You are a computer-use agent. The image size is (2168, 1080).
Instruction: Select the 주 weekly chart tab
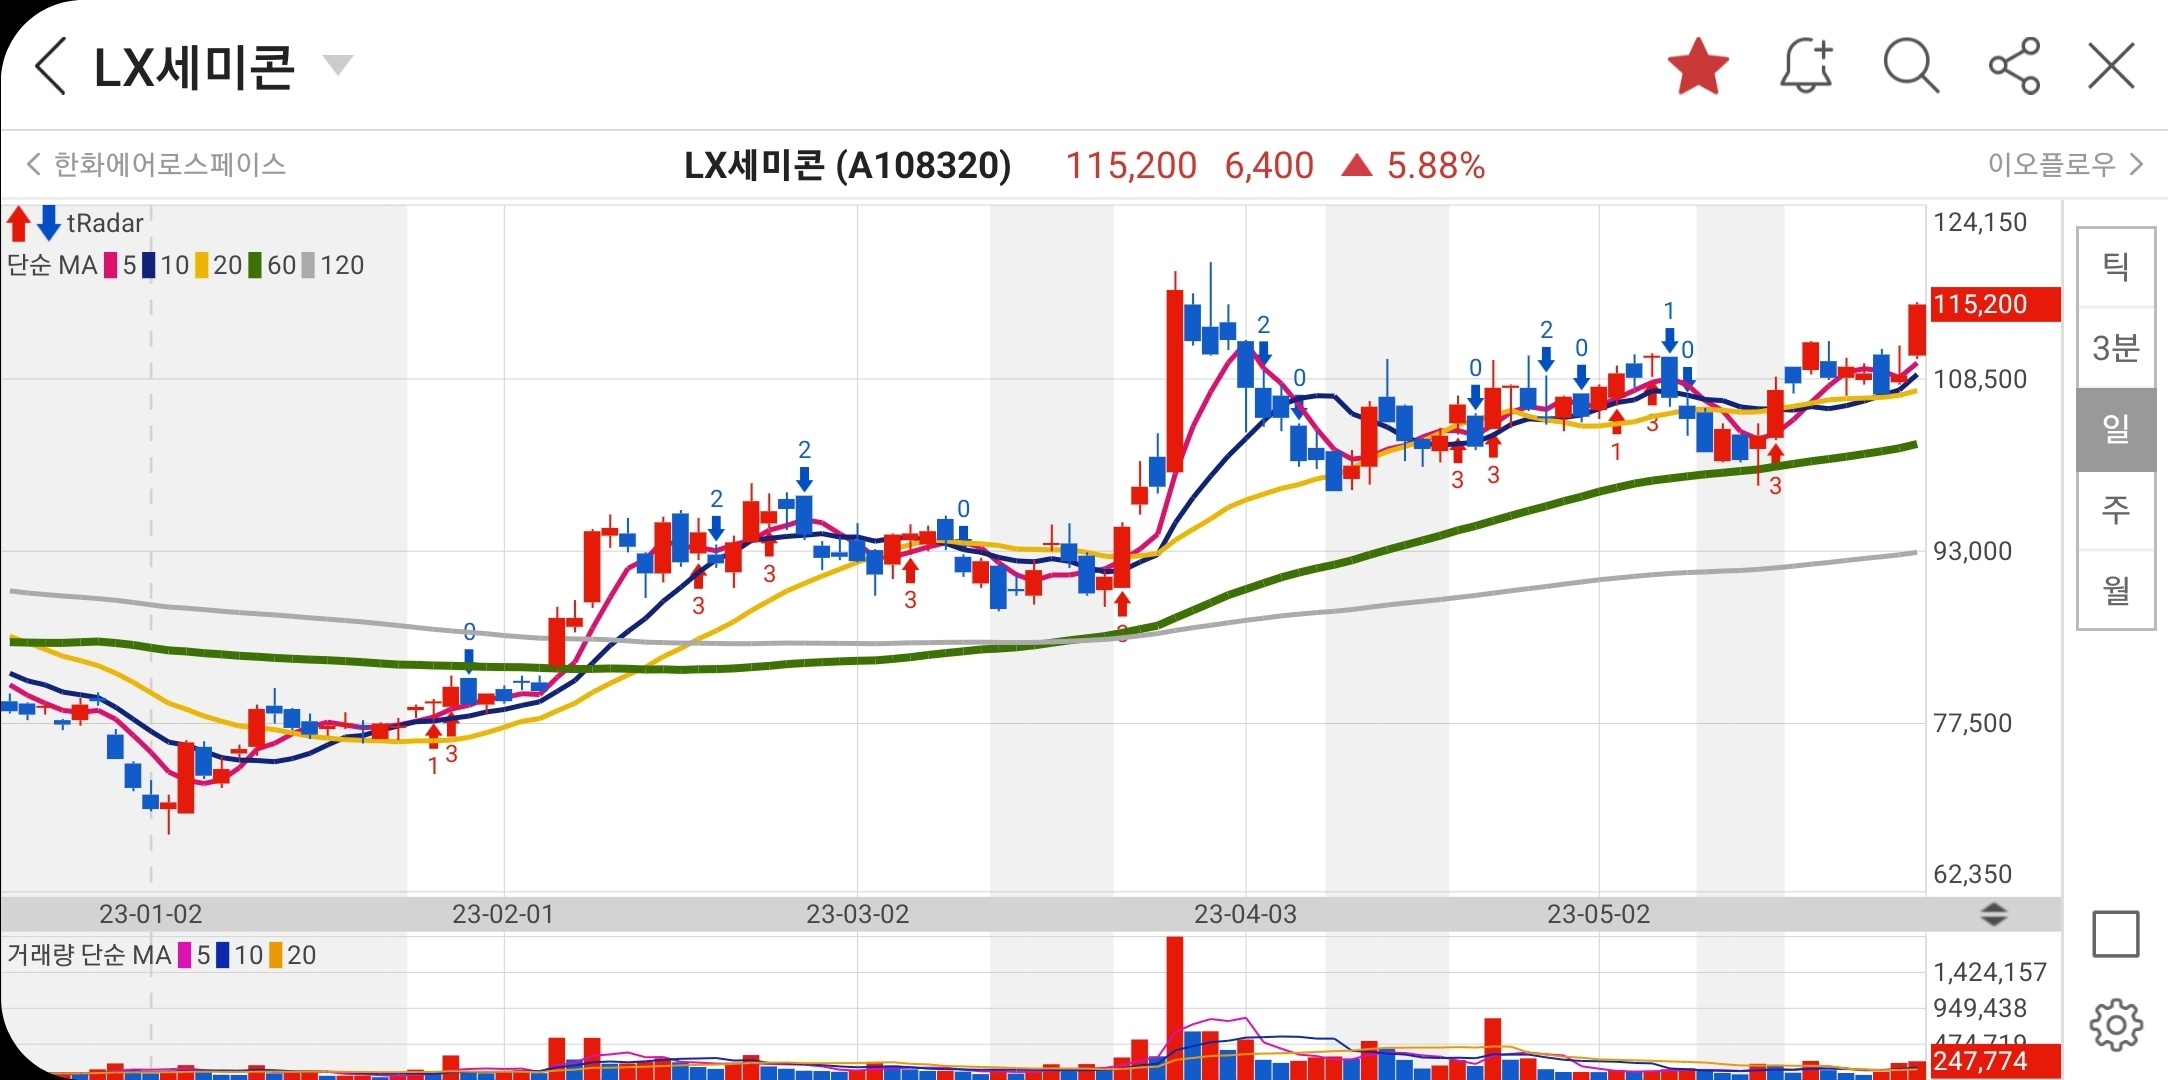(x=2116, y=511)
